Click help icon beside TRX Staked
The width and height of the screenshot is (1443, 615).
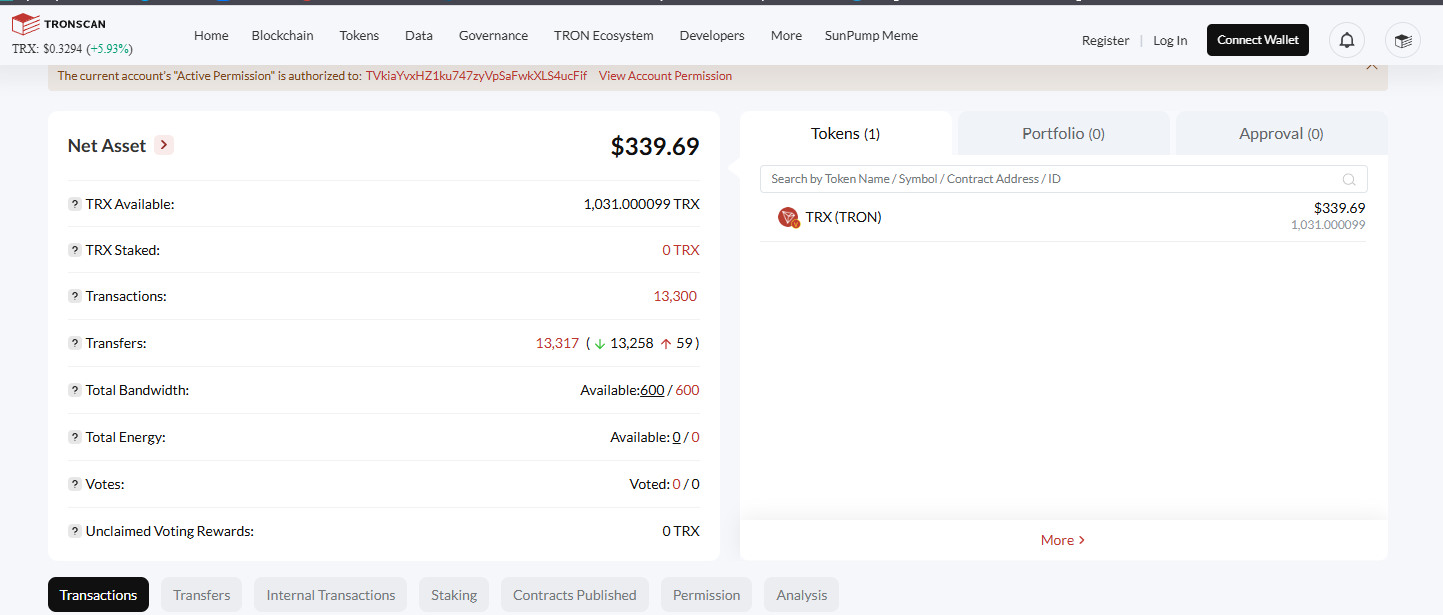coord(75,250)
